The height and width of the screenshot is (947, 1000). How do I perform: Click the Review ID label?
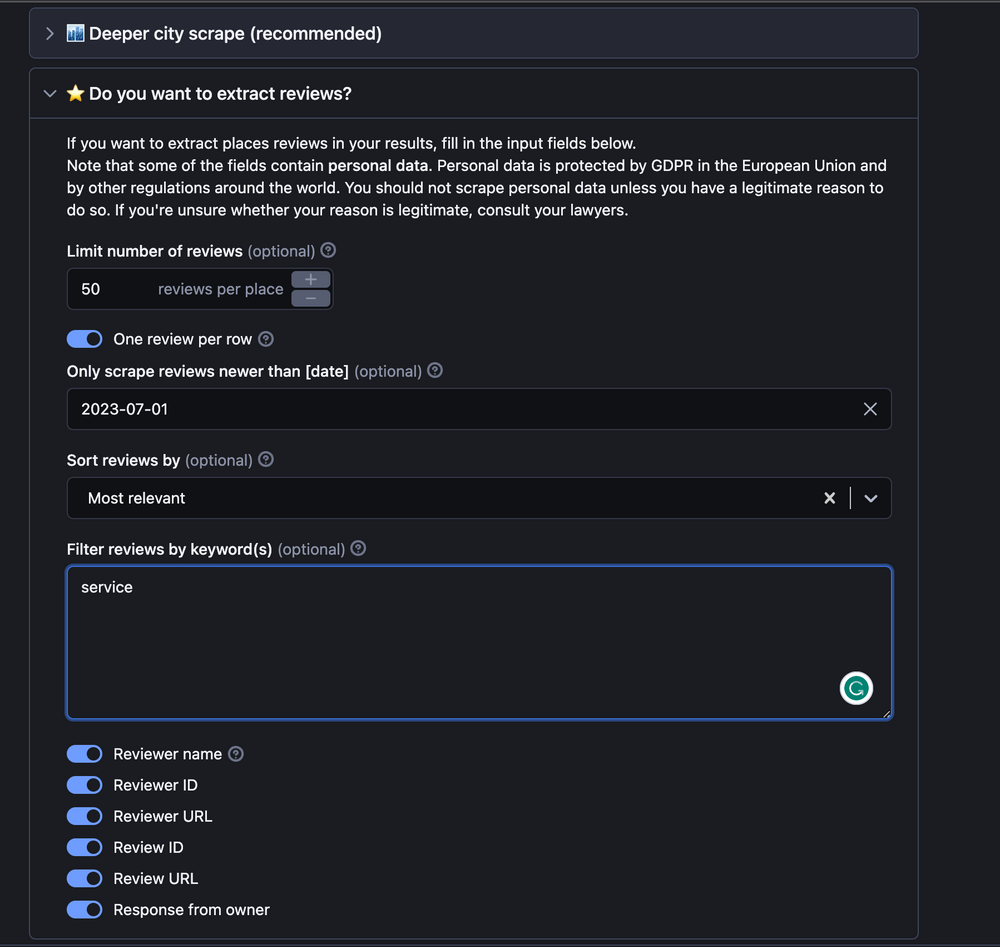pyautogui.click(x=149, y=848)
